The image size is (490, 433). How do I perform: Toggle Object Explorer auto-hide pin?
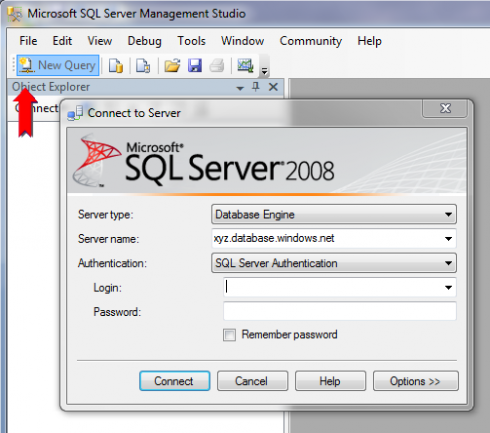256,87
